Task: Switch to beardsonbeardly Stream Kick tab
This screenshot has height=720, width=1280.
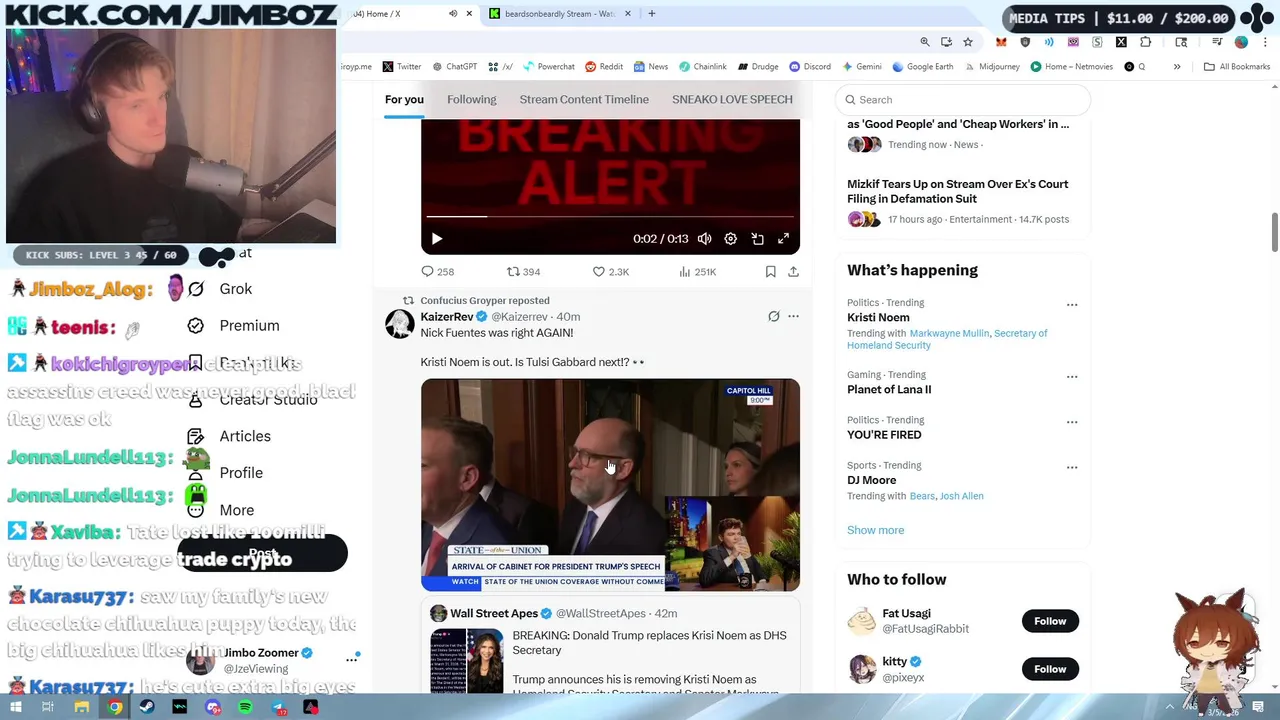Action: tap(560, 14)
